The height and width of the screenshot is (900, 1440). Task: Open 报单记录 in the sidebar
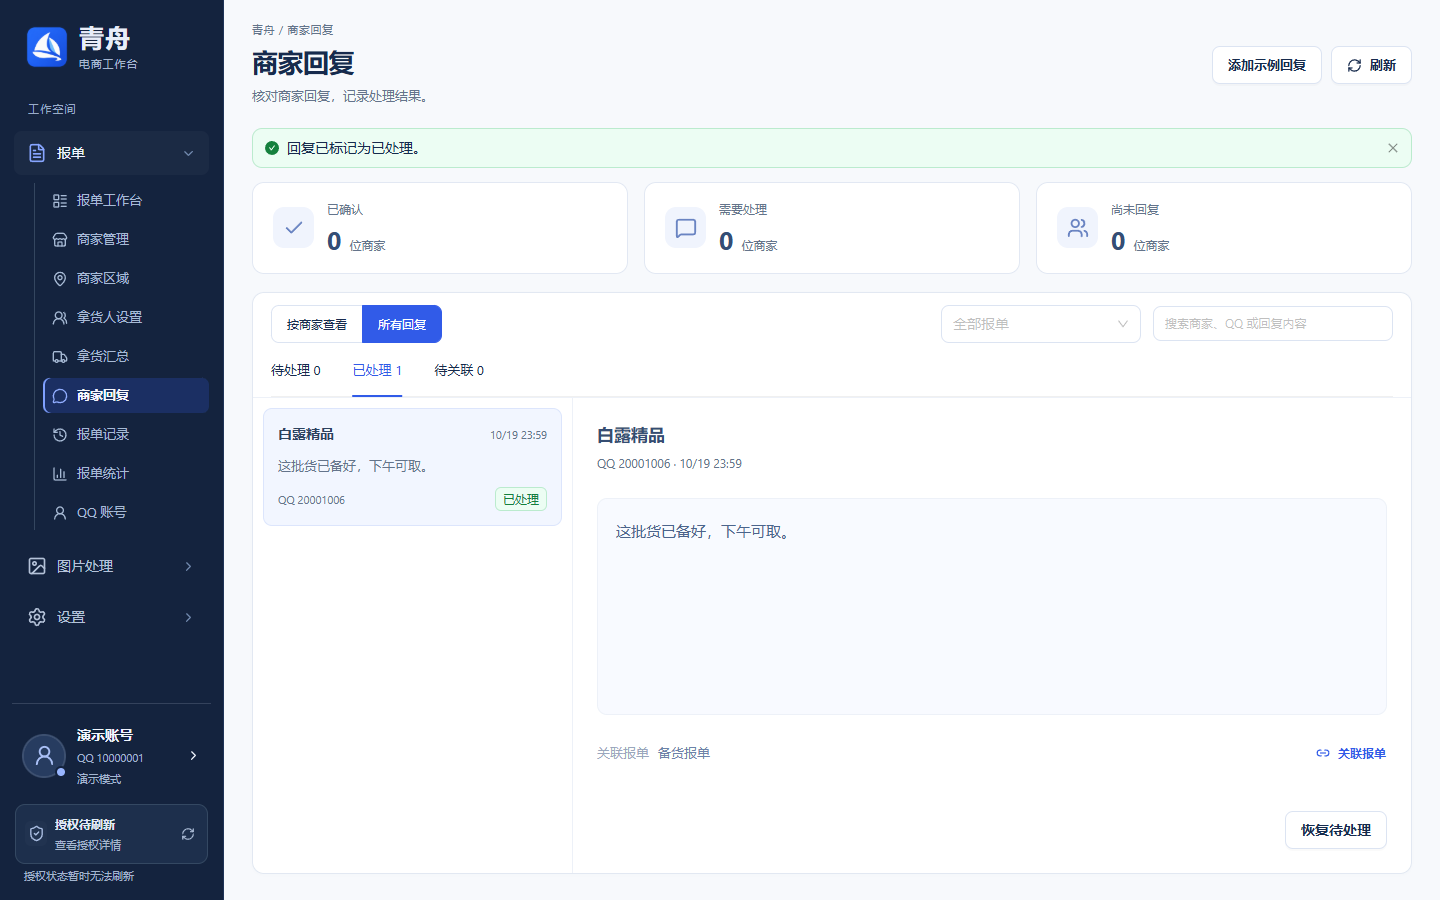pos(126,434)
